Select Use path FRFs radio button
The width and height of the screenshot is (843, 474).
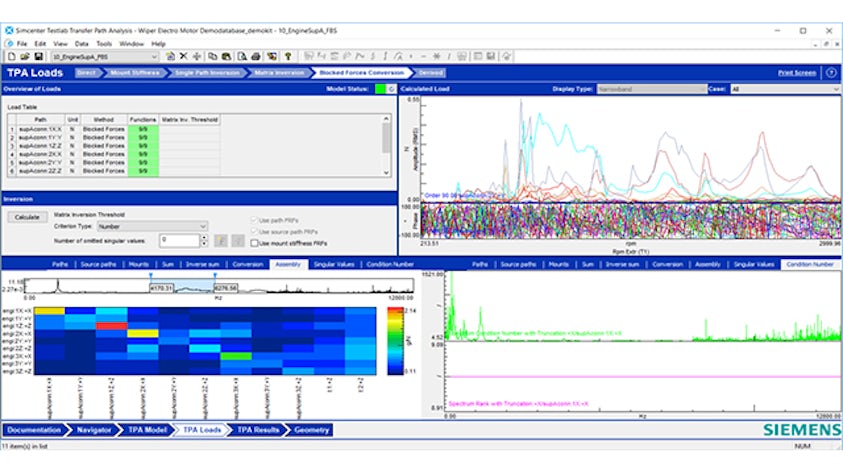[254, 220]
